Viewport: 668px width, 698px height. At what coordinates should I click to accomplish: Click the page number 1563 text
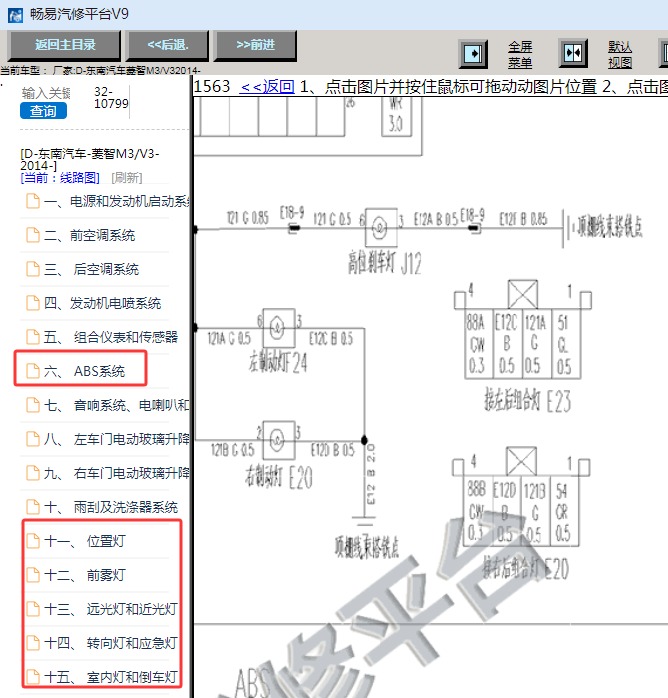[212, 86]
